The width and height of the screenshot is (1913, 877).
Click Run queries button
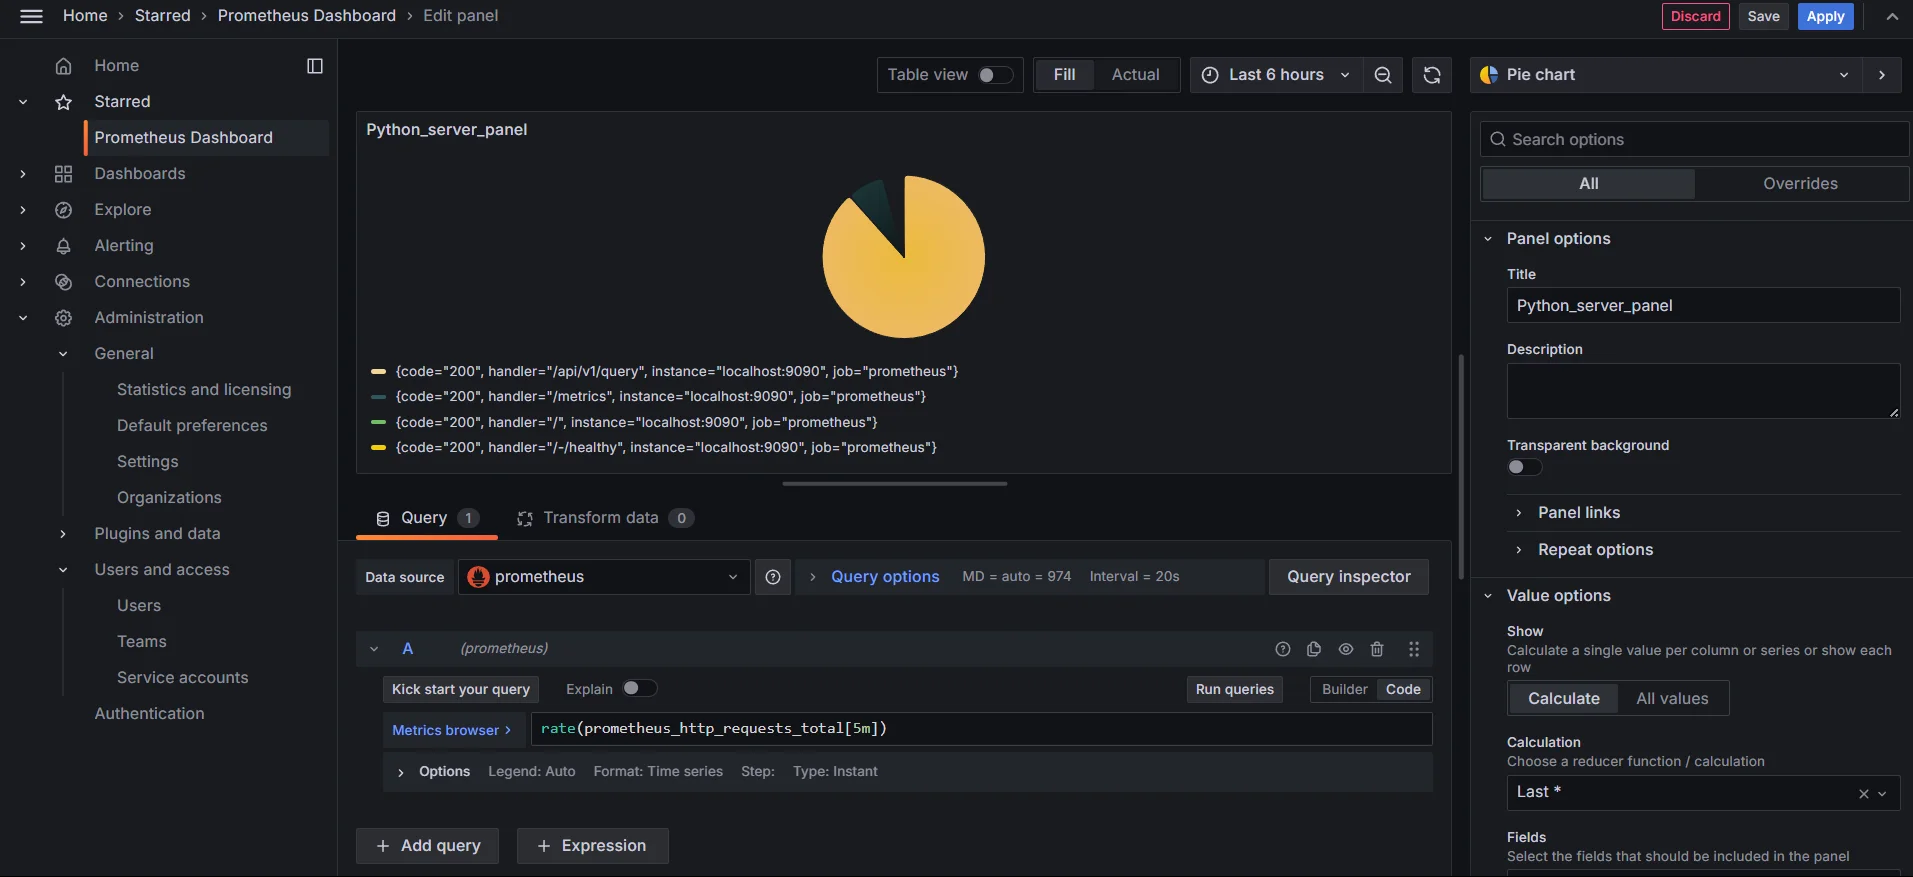click(1234, 689)
